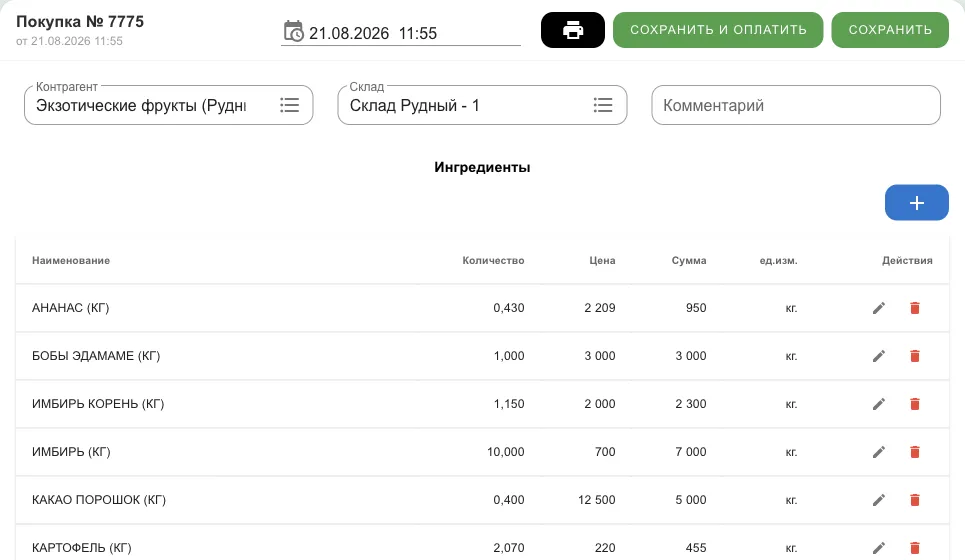Click the black print button
The image size is (965, 560).
572,30
